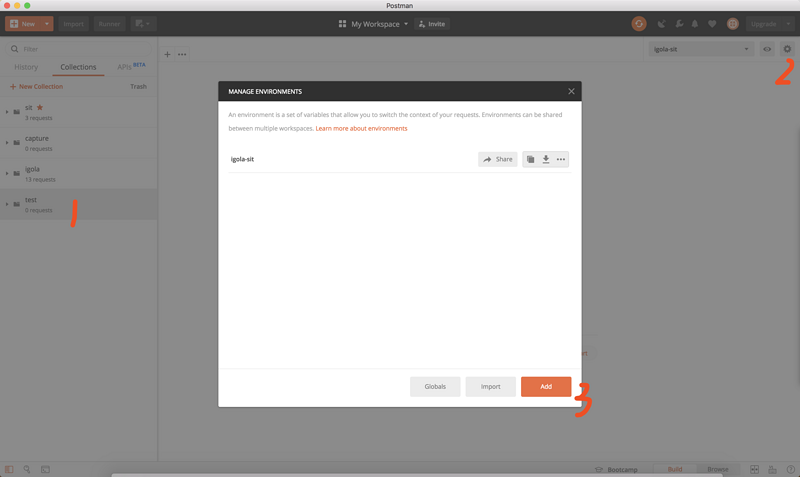Duplicate the igola-sit environment icon

pos(531,159)
